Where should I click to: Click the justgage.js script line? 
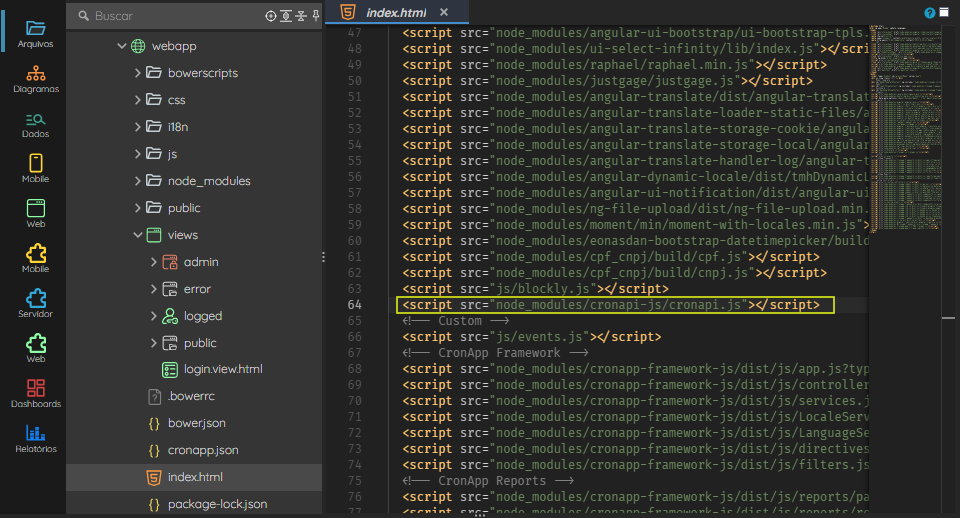click(607, 81)
